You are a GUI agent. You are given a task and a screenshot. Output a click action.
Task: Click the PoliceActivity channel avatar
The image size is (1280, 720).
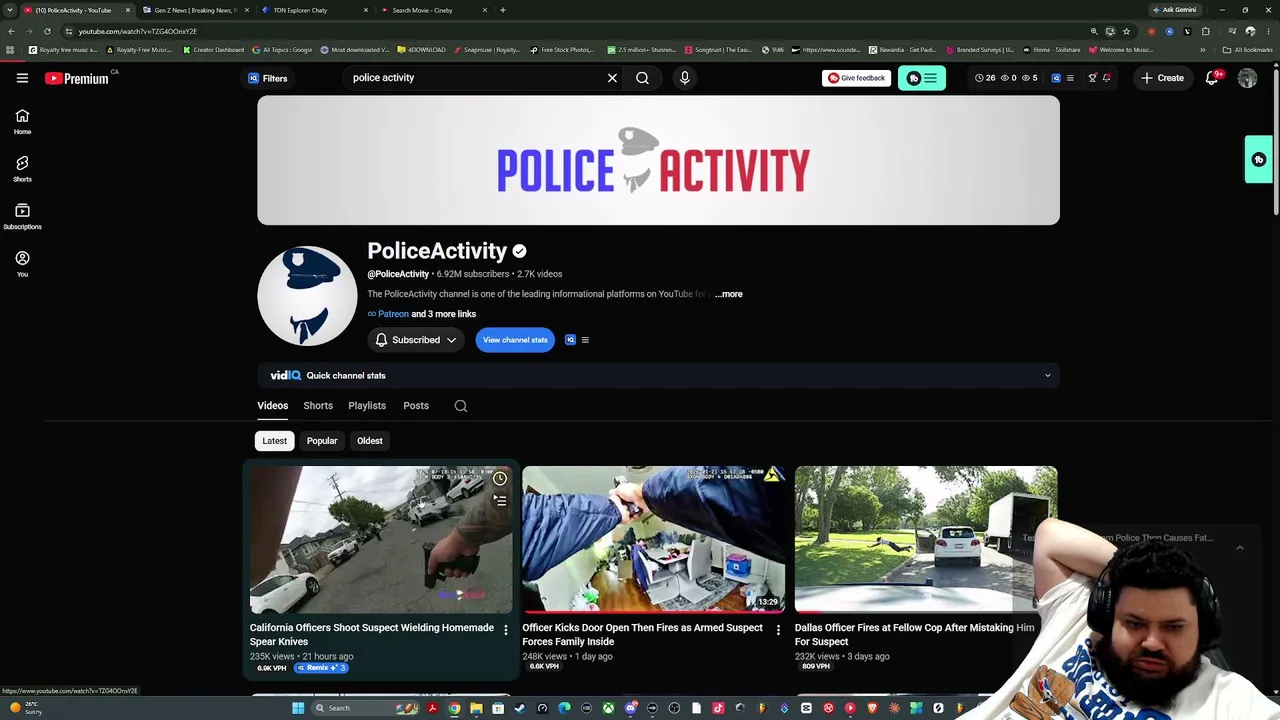(x=307, y=296)
